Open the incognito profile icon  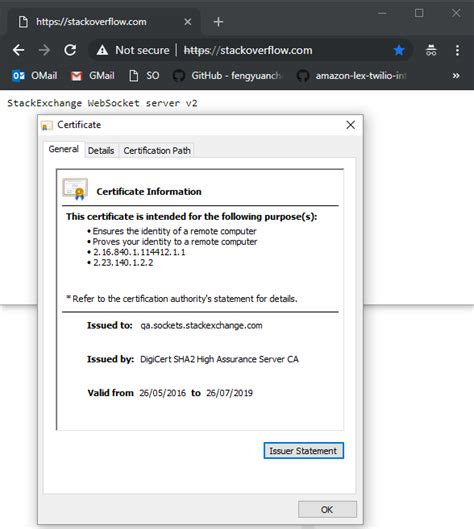[431, 50]
